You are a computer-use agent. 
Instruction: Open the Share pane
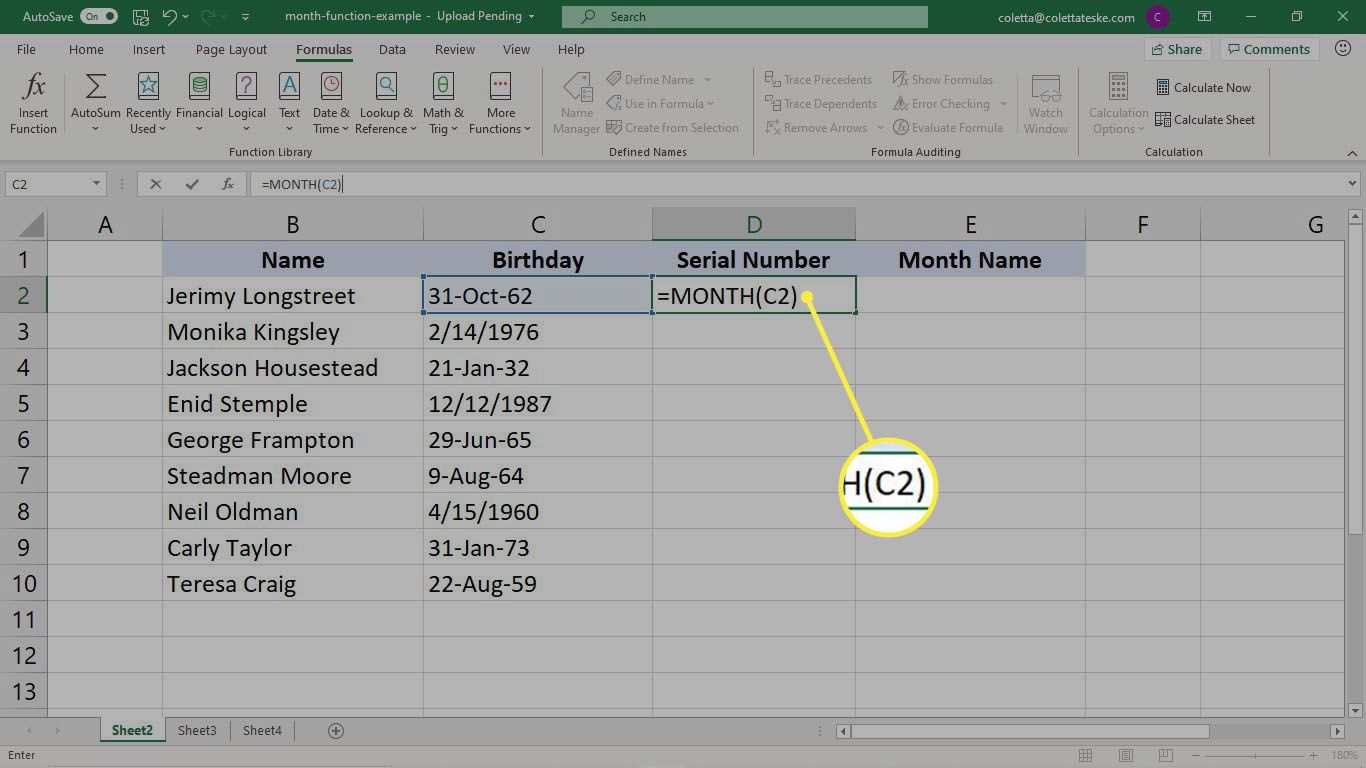[x=1177, y=49]
